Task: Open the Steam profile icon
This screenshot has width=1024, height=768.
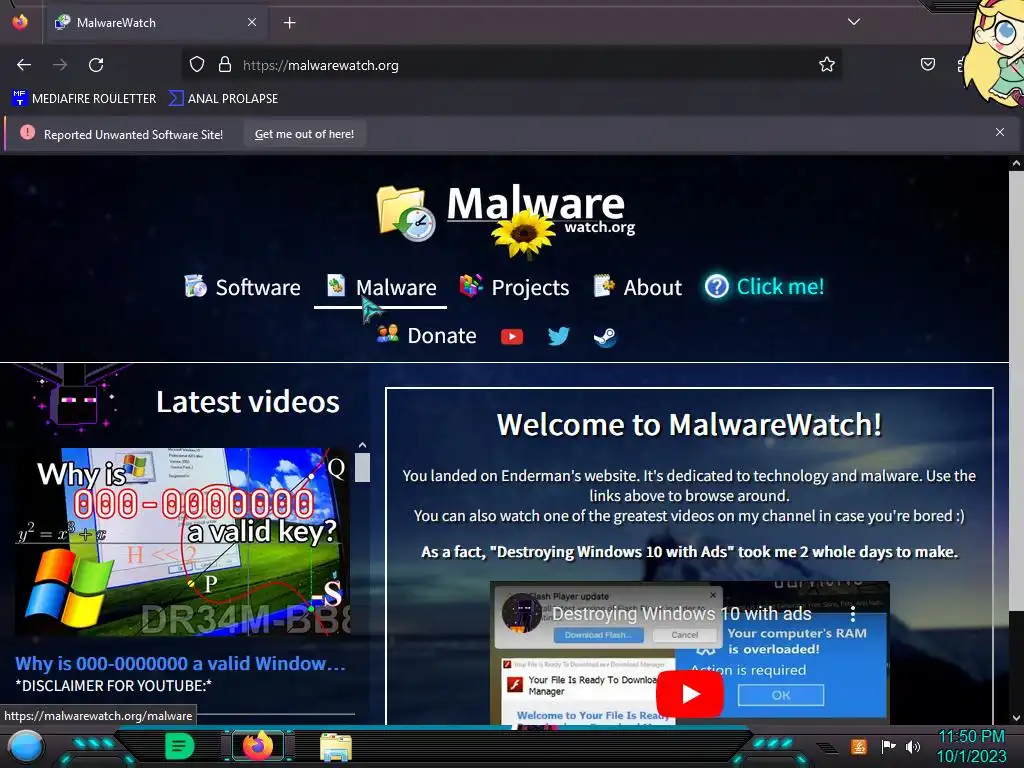Action: pyautogui.click(x=605, y=337)
